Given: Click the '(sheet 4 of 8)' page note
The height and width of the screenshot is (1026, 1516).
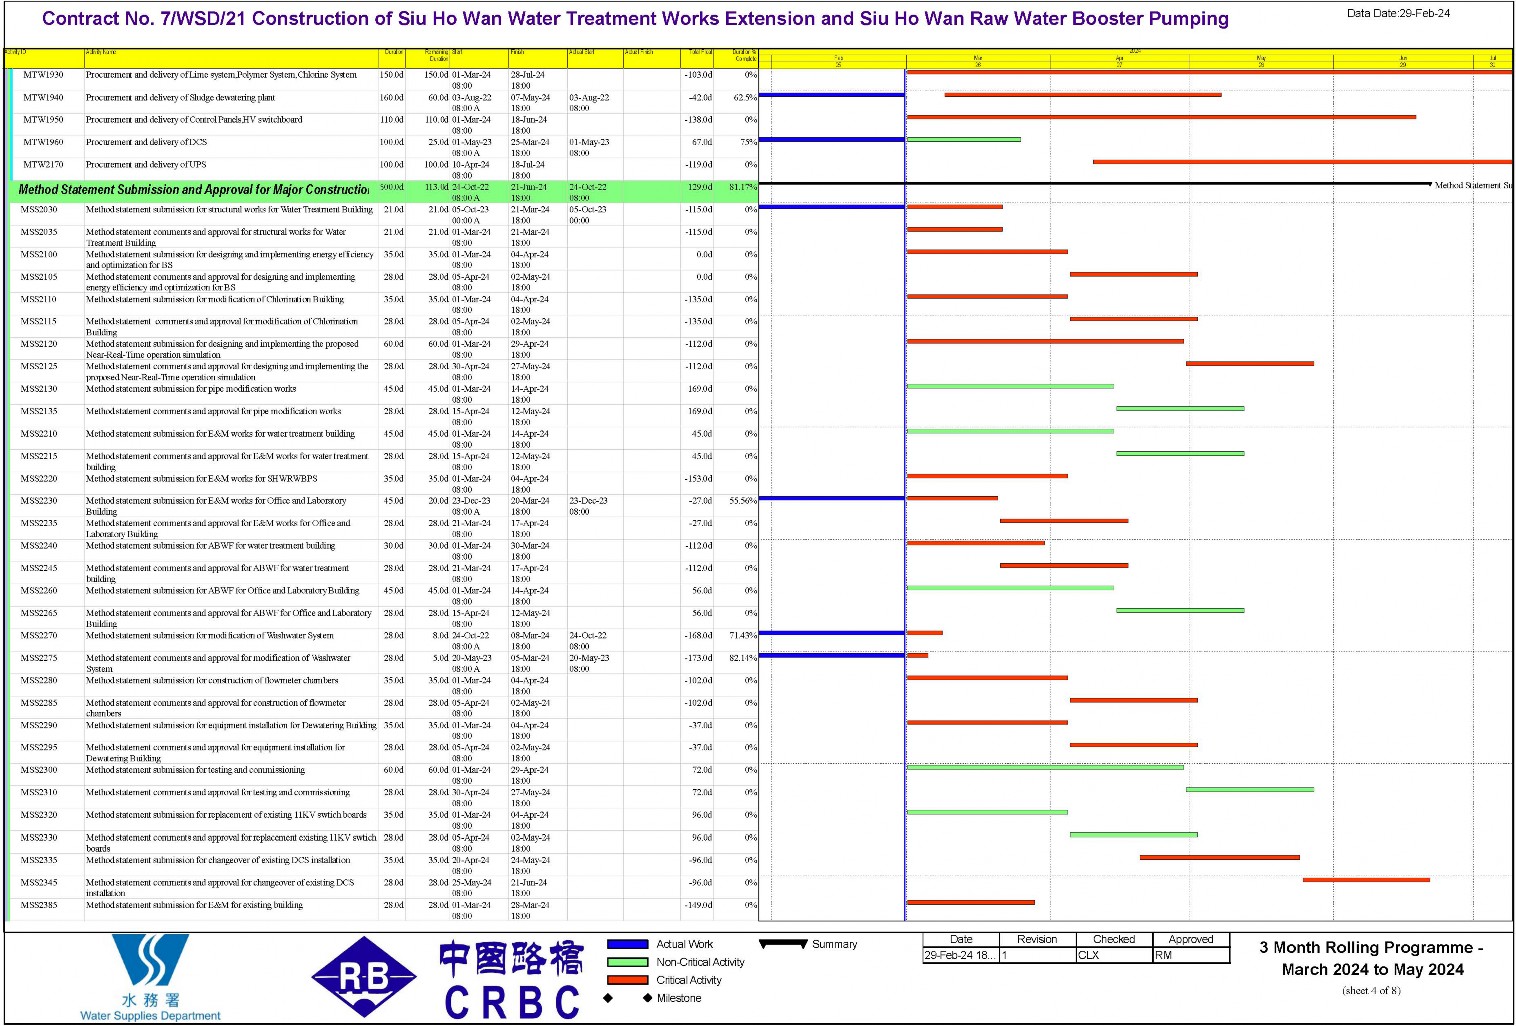Looking at the screenshot, I should click(1371, 991).
